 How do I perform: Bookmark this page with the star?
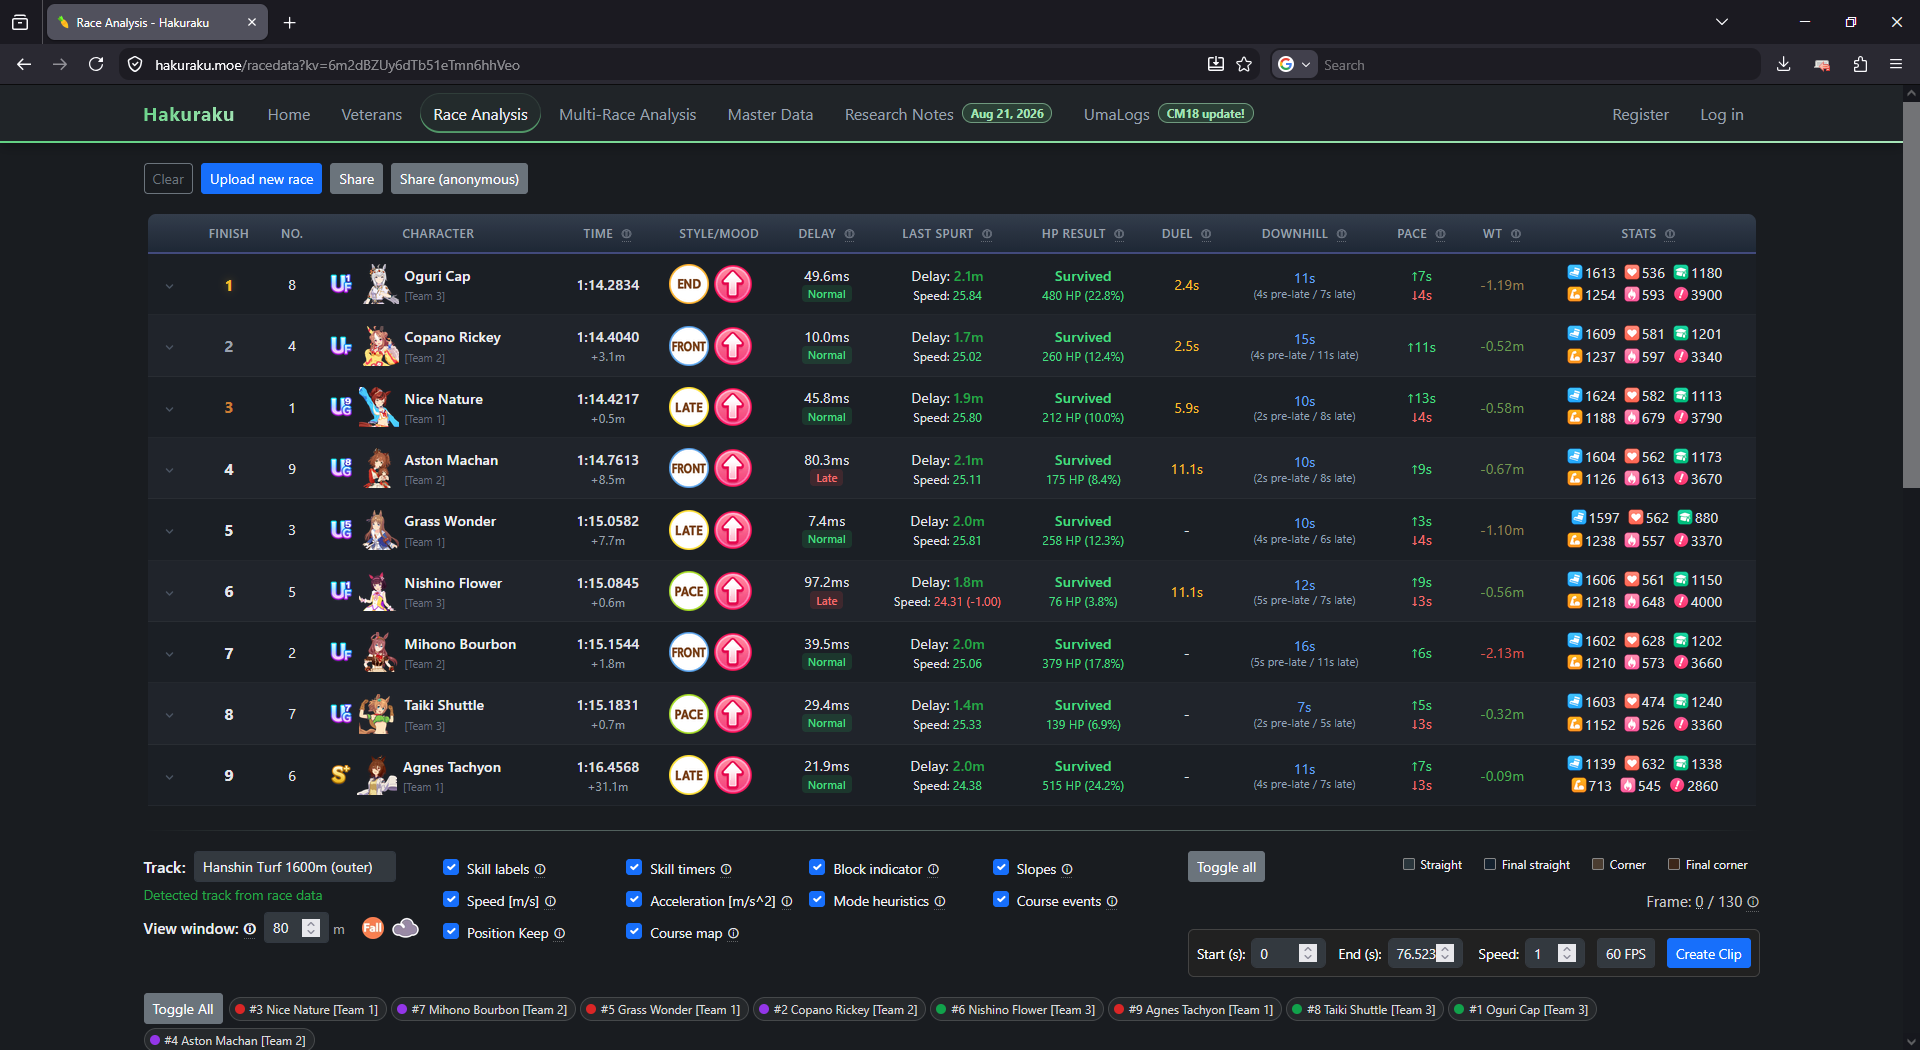[x=1244, y=64]
